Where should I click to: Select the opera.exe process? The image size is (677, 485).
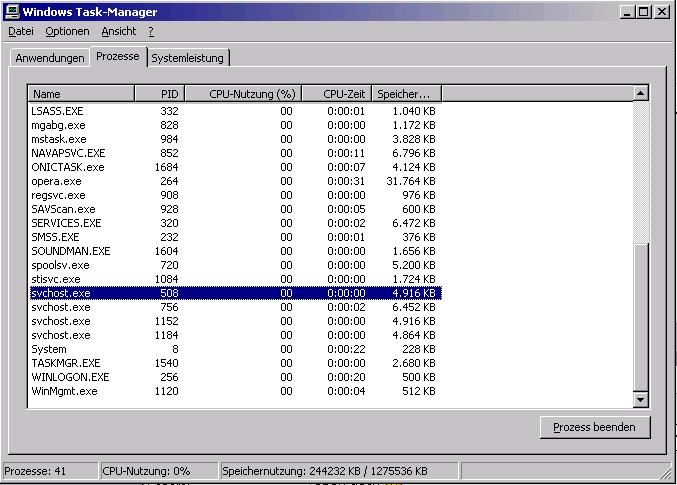tap(235, 181)
